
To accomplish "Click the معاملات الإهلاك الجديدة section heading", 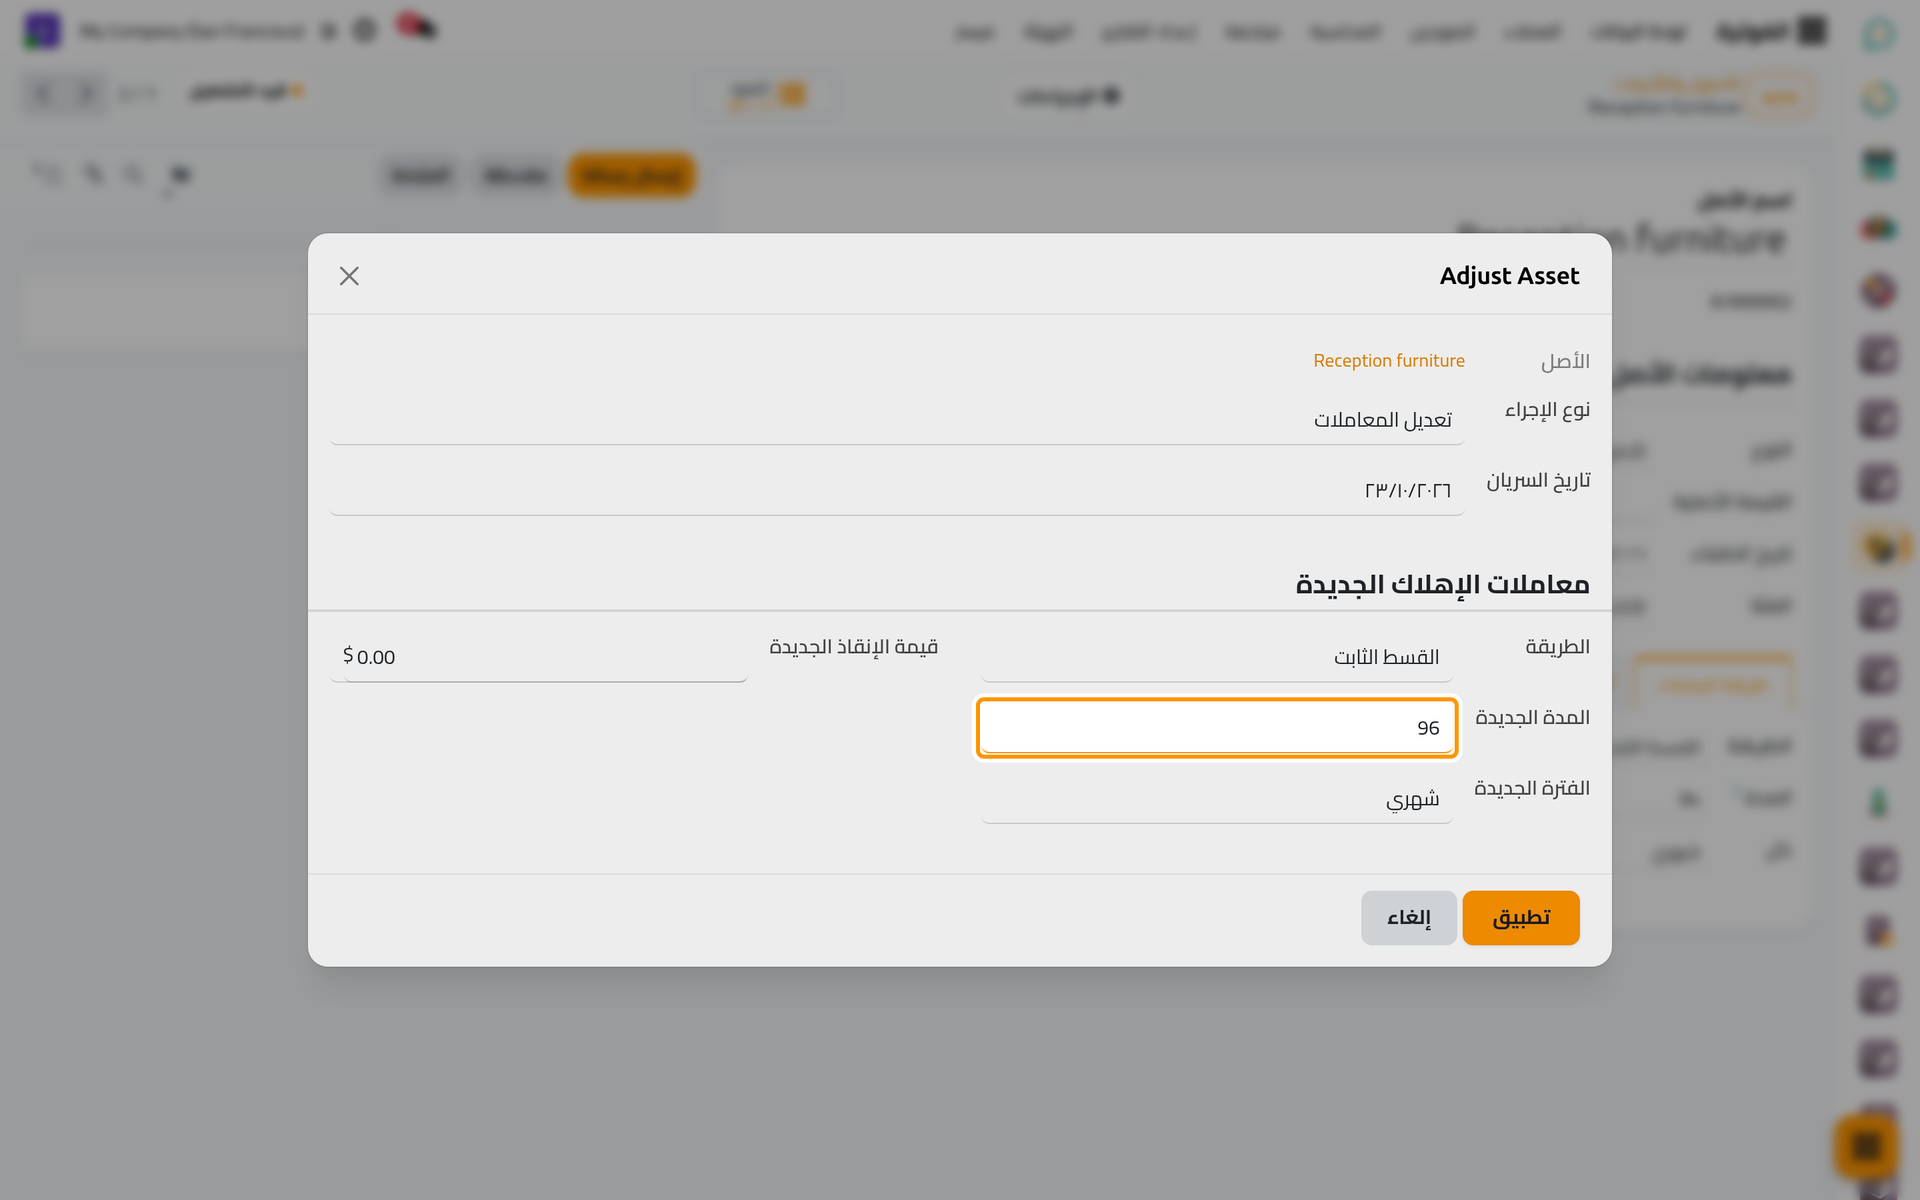I will coord(1442,584).
